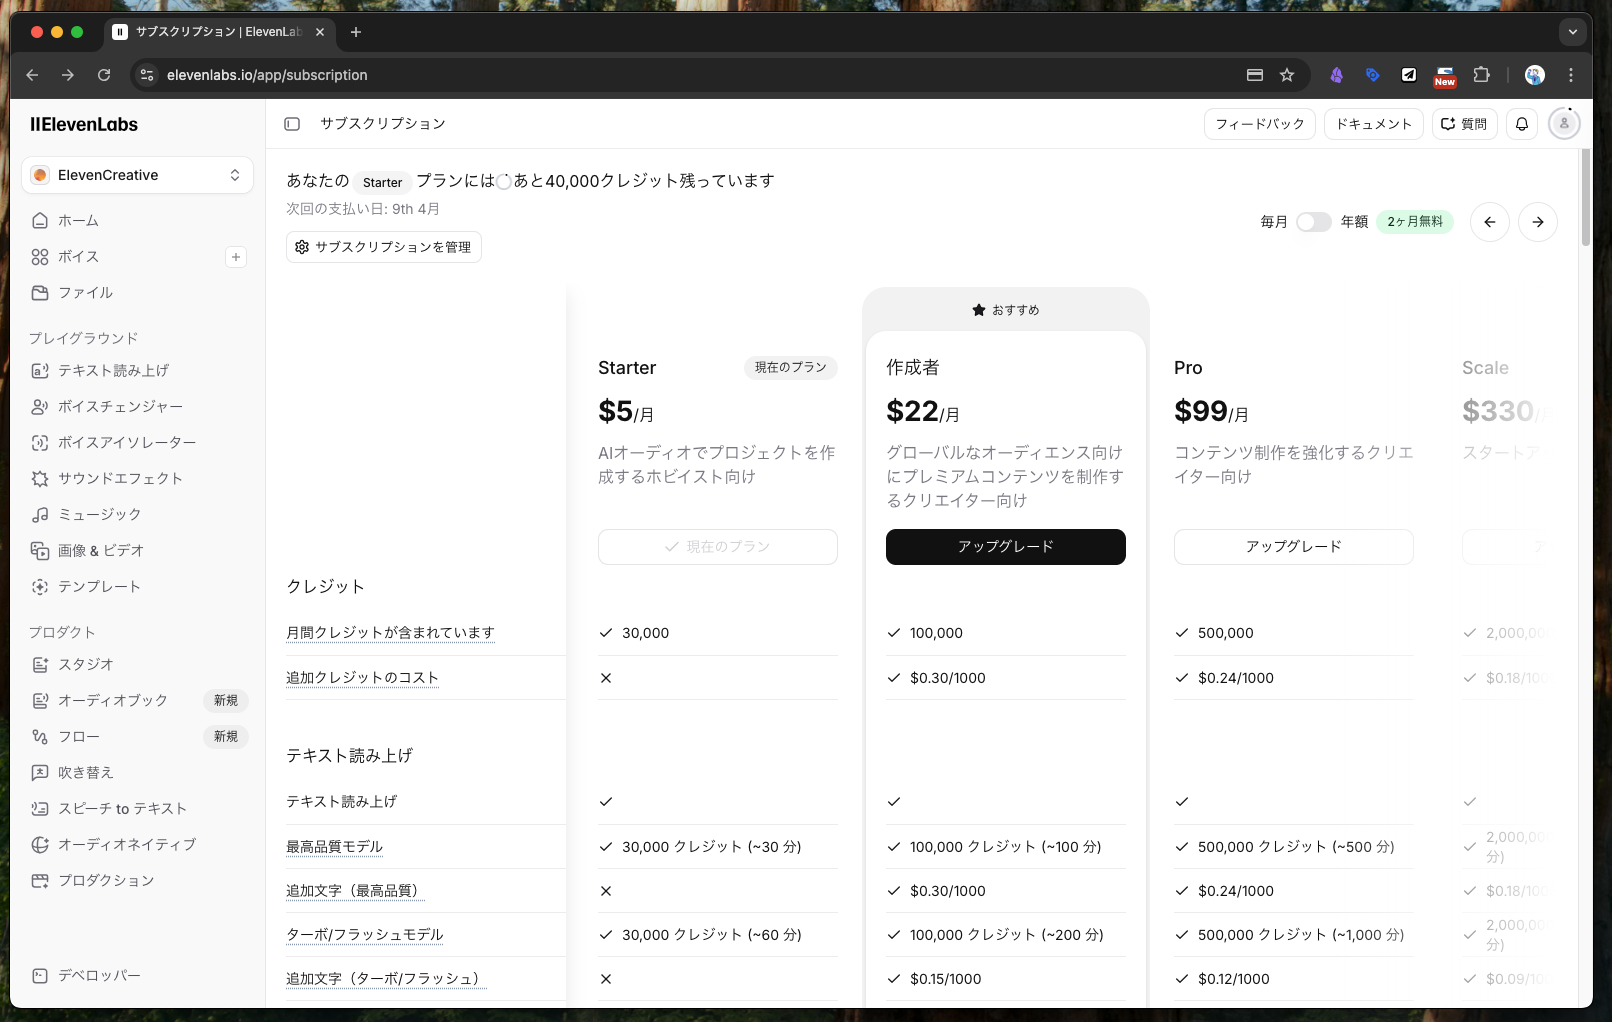This screenshot has height=1022, width=1612.
Task: Bookmark page with the star icon
Action: point(1287,75)
